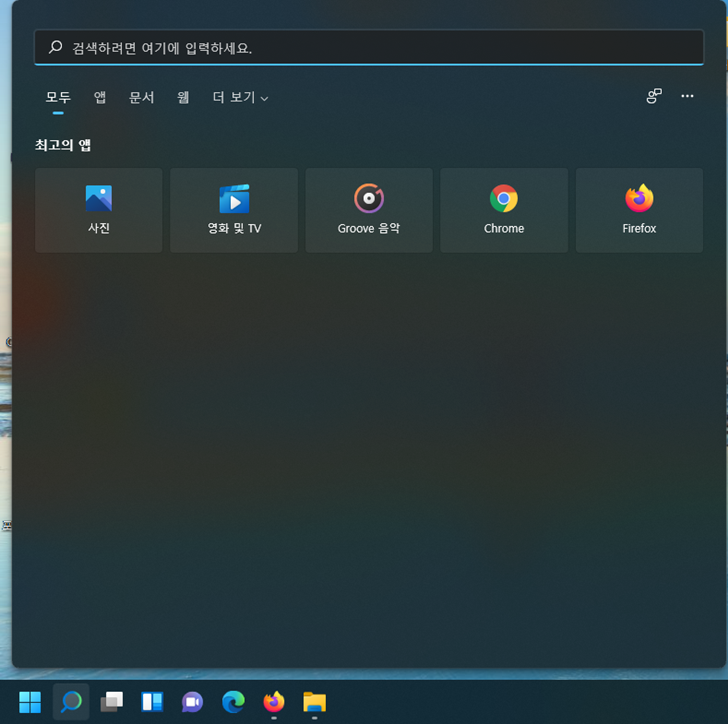Open the Windows Start button
The height and width of the screenshot is (724, 728).
click(30, 702)
